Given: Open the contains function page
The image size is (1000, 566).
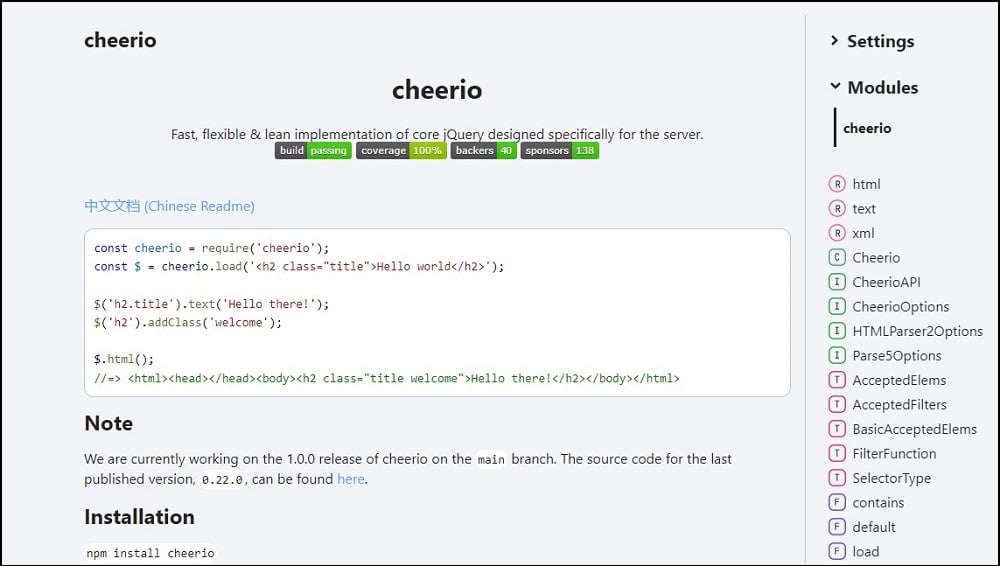Looking at the screenshot, I should pyautogui.click(x=878, y=502).
